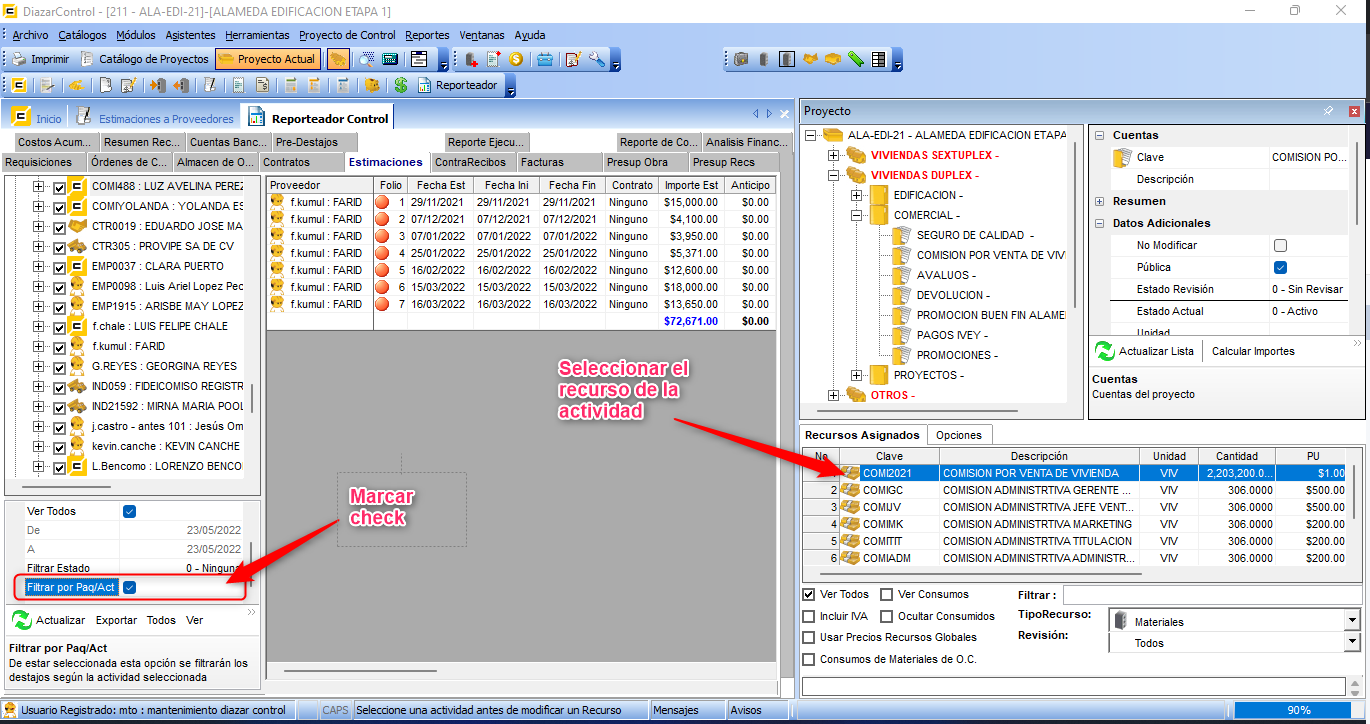The height and width of the screenshot is (724, 1370).
Task: Click the Filtrar text input field
Action: [x=1210, y=595]
